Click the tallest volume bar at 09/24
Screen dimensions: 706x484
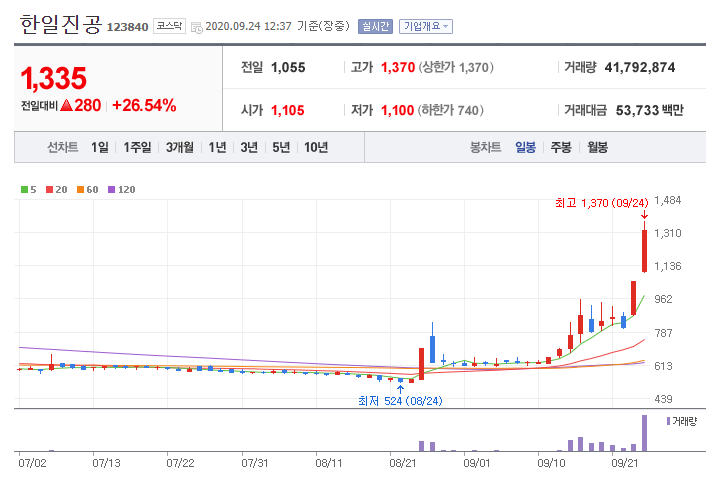tap(645, 433)
